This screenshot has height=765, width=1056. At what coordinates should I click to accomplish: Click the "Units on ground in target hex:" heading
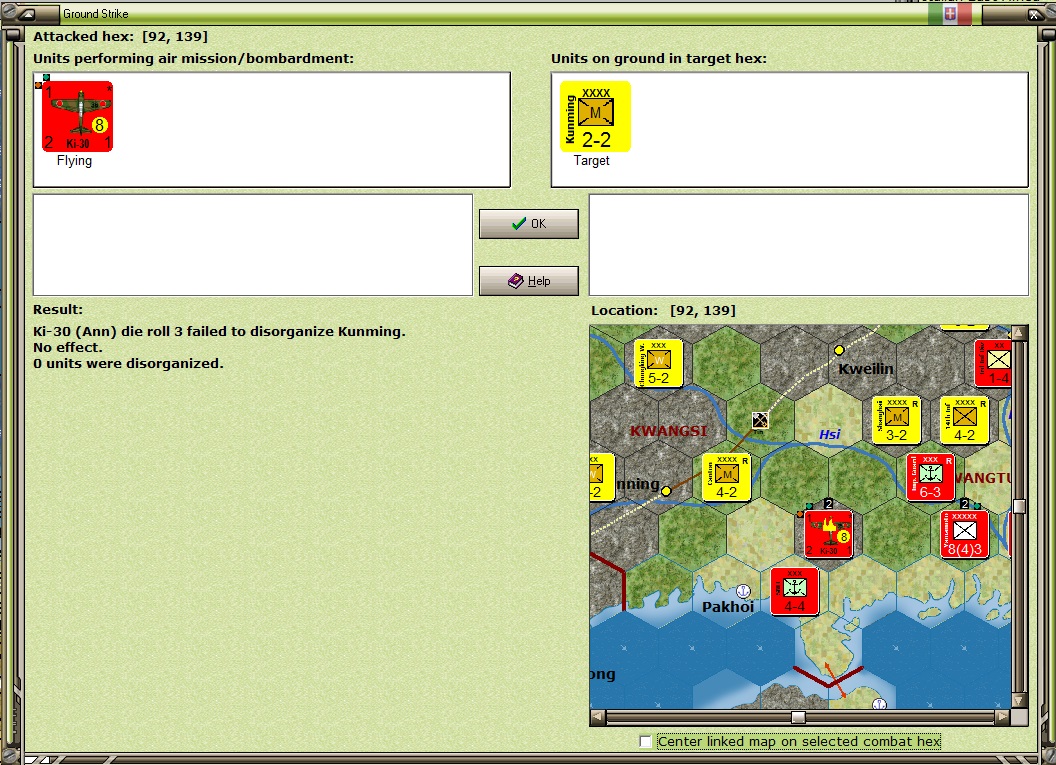click(659, 59)
